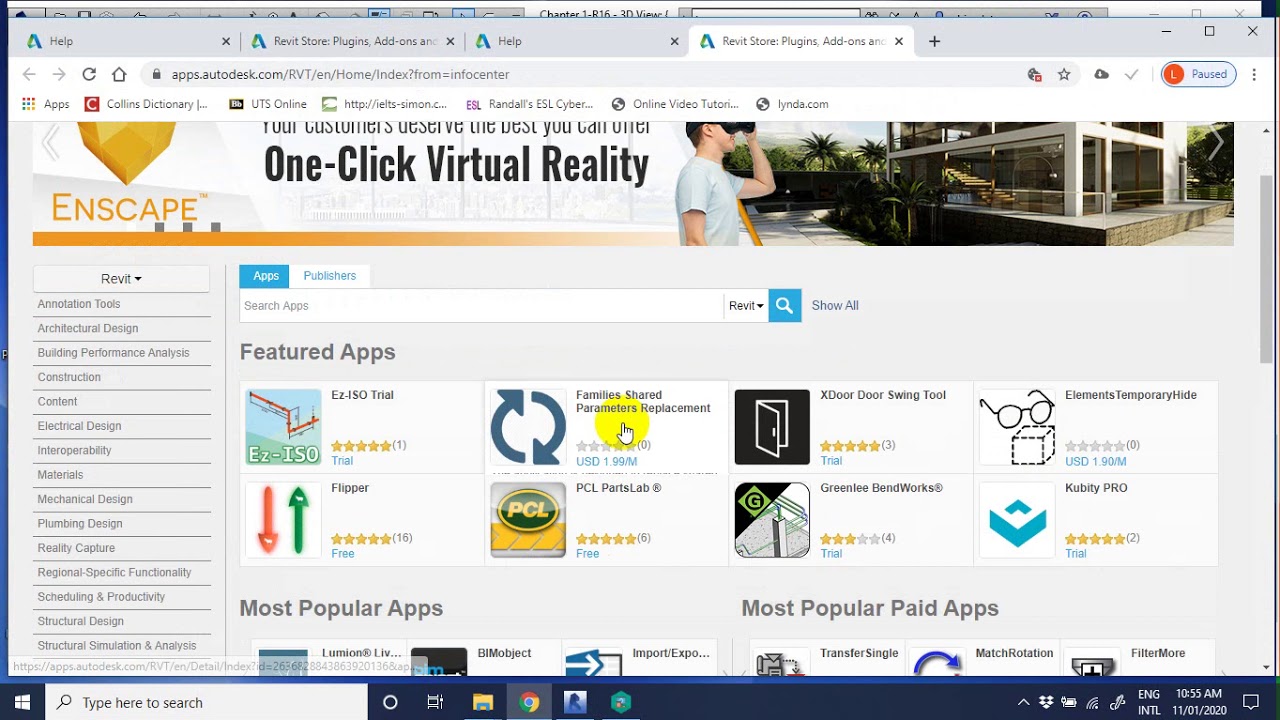Open Scheduling & Productivity category
1280x720 pixels.
(x=101, y=597)
